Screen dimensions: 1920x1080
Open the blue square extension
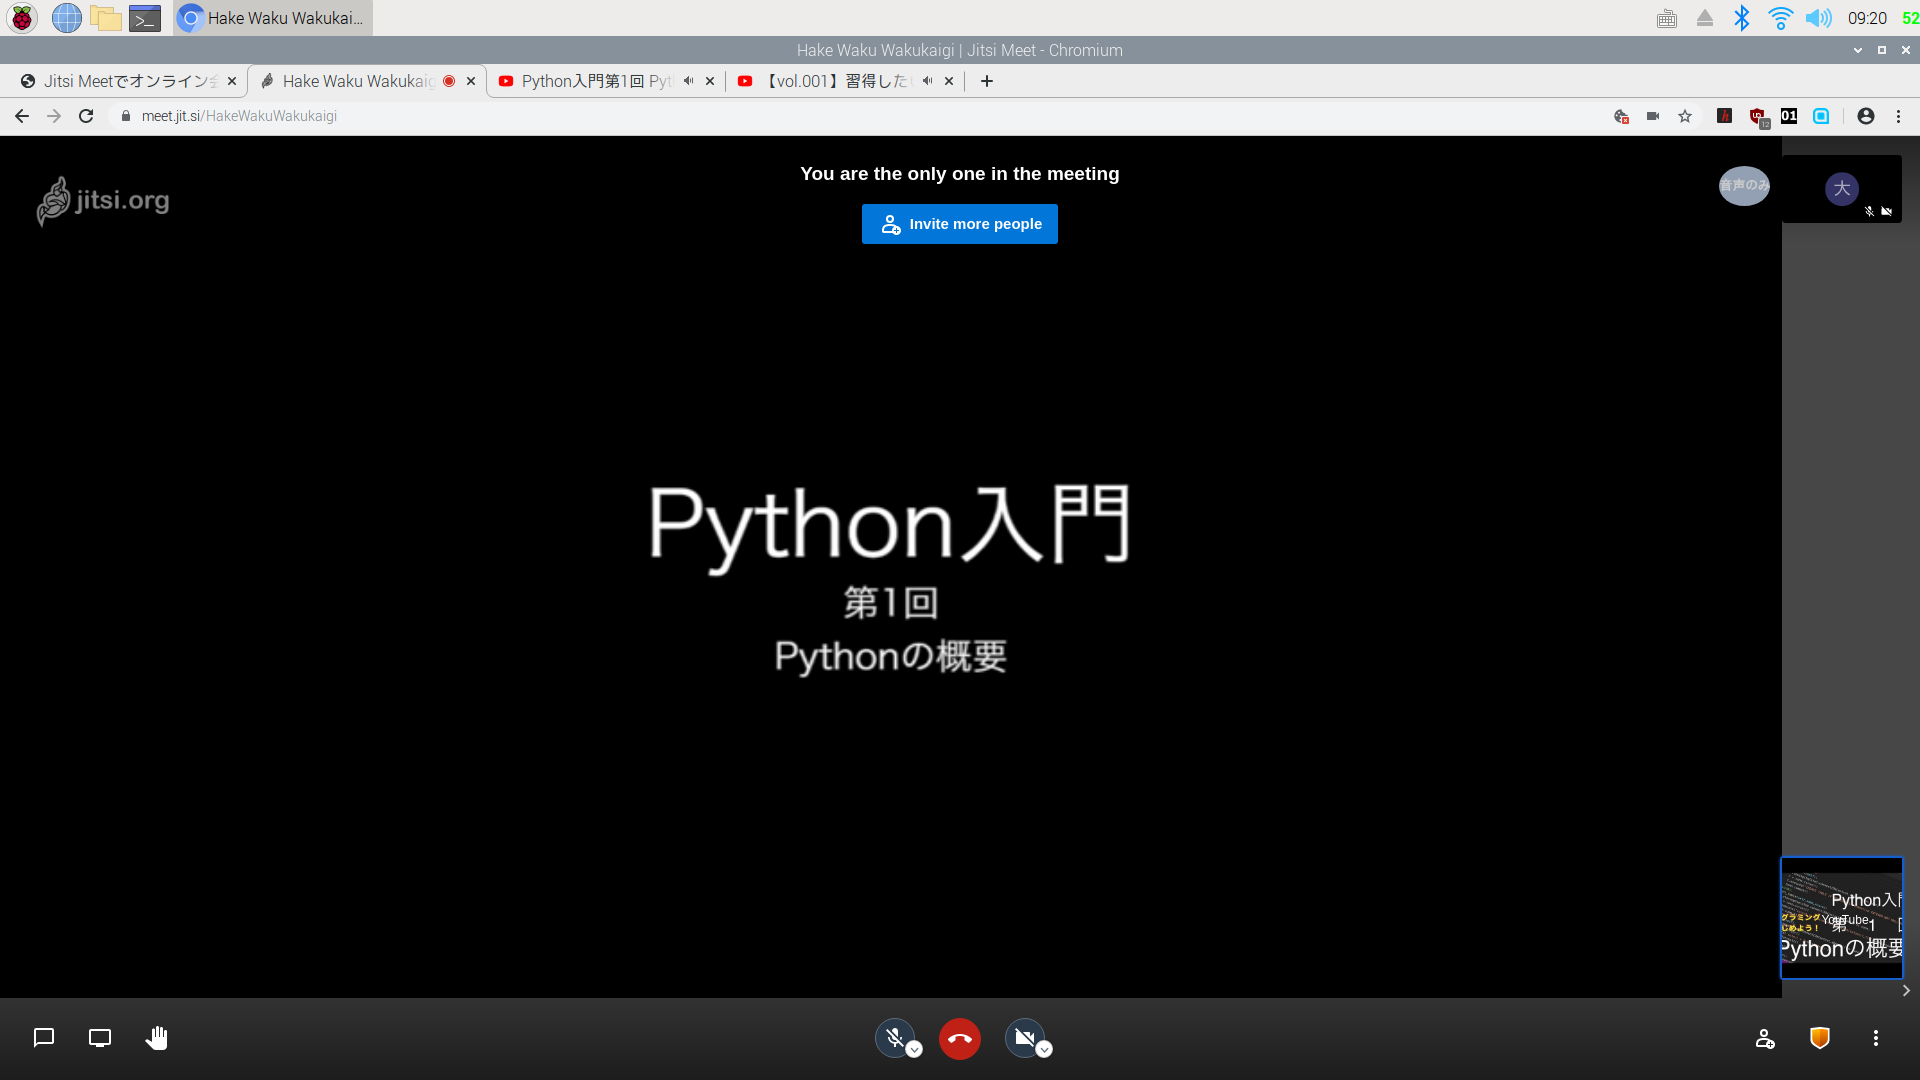[x=1821, y=116]
